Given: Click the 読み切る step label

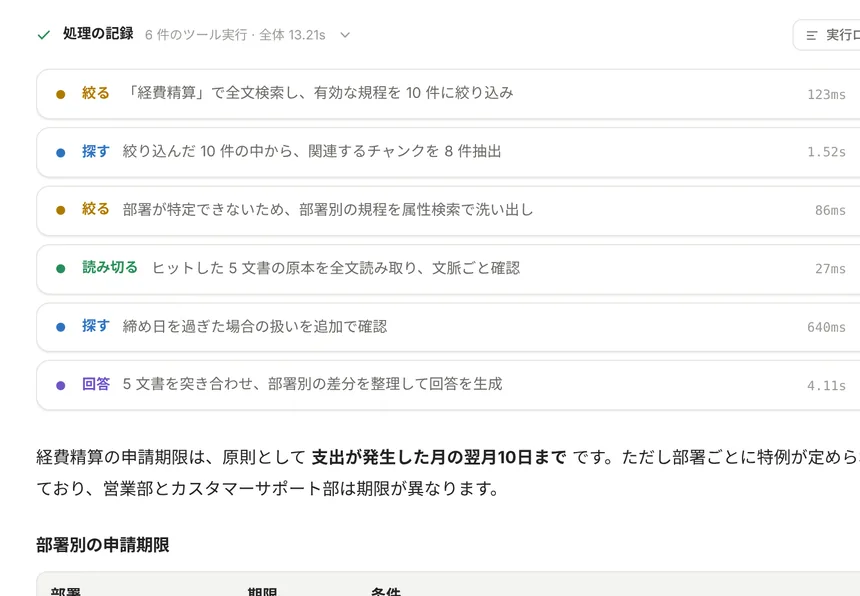Looking at the screenshot, I should click(x=110, y=267).
